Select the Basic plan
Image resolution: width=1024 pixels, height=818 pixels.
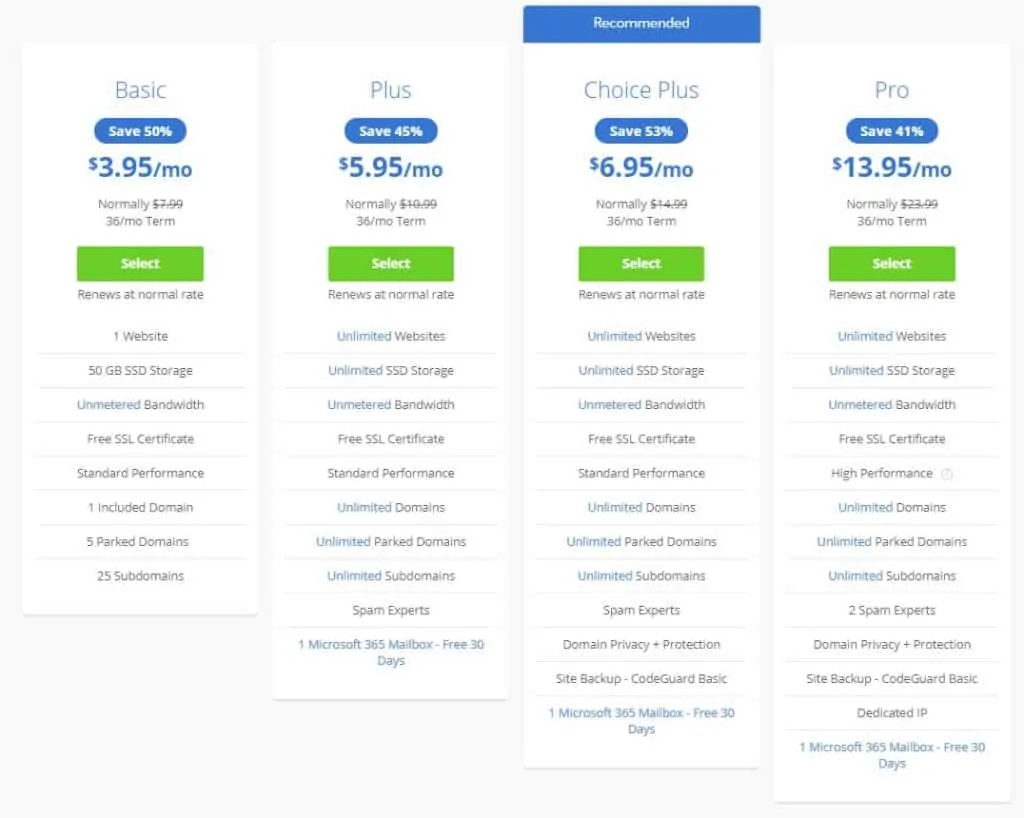click(x=140, y=263)
